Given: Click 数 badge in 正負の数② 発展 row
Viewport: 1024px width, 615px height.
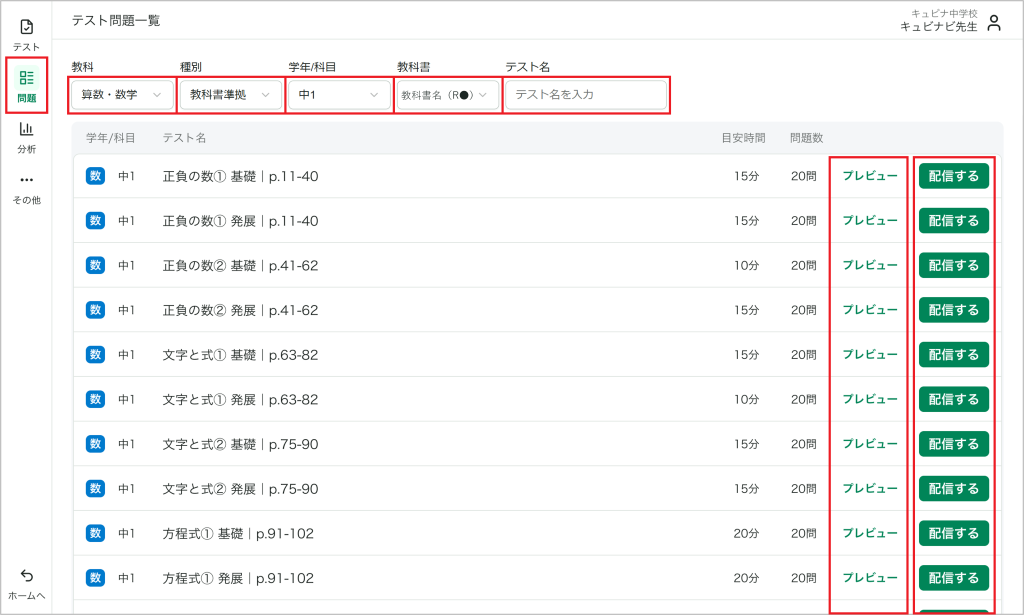Looking at the screenshot, I should click(95, 309).
